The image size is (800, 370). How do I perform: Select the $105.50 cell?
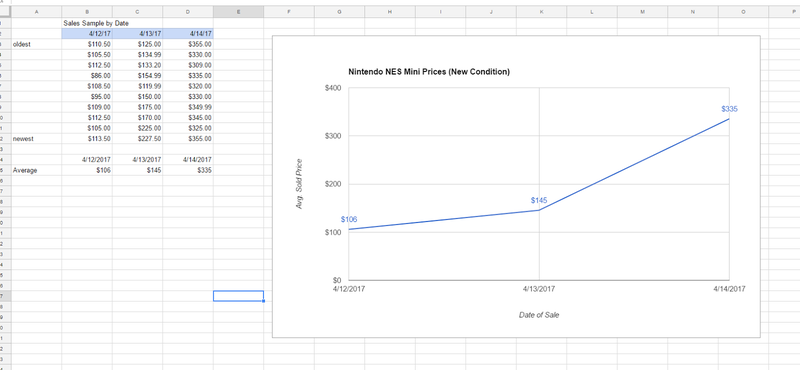click(87, 55)
